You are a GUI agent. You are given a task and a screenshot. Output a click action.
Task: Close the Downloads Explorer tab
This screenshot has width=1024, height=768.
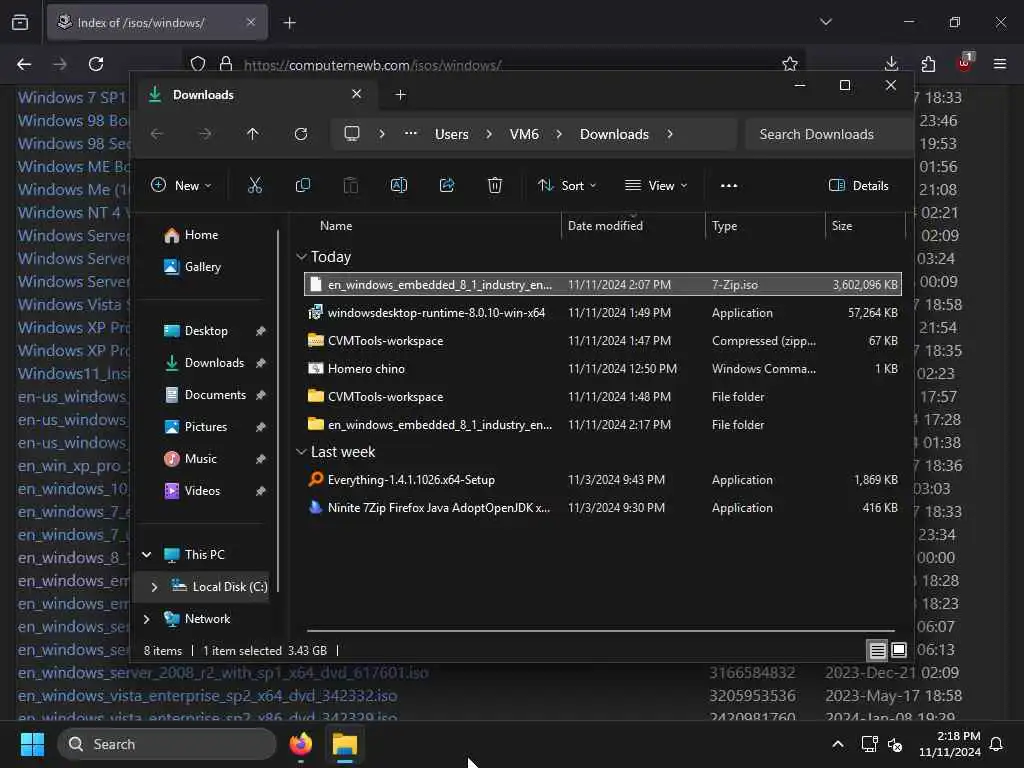tap(357, 94)
